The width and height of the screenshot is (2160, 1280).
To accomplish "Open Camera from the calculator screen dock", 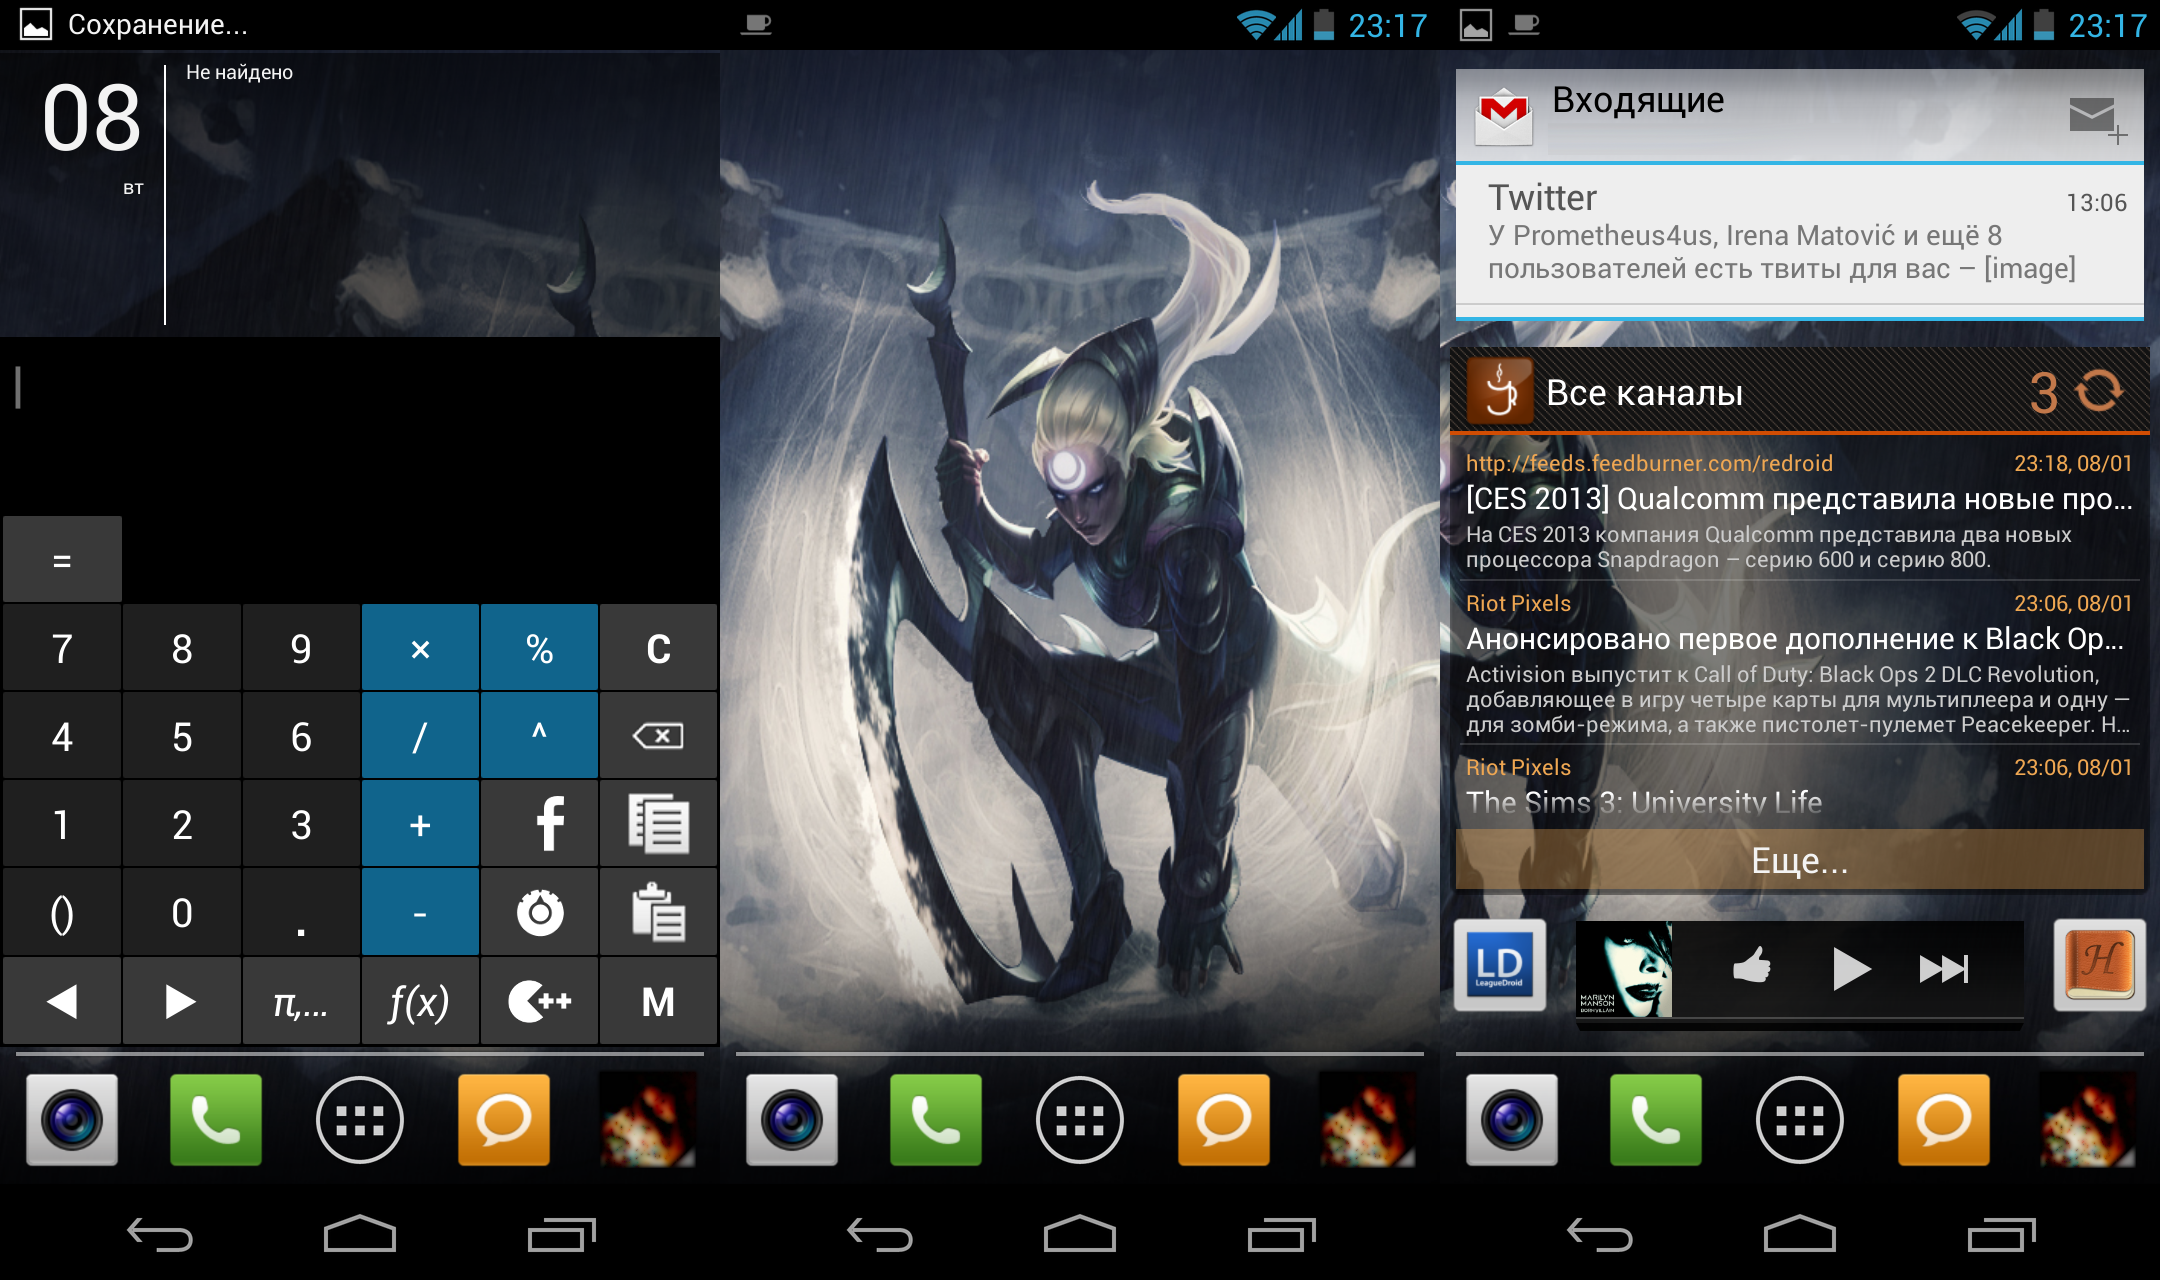I will coord(72,1120).
